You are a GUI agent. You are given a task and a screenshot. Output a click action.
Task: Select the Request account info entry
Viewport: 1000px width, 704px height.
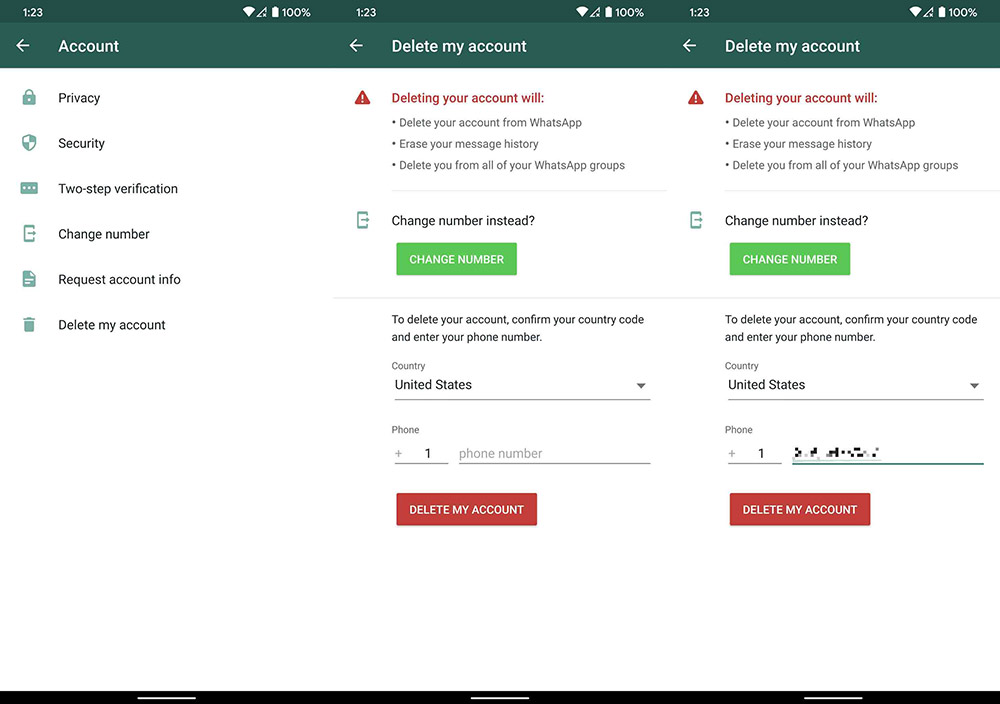119,280
